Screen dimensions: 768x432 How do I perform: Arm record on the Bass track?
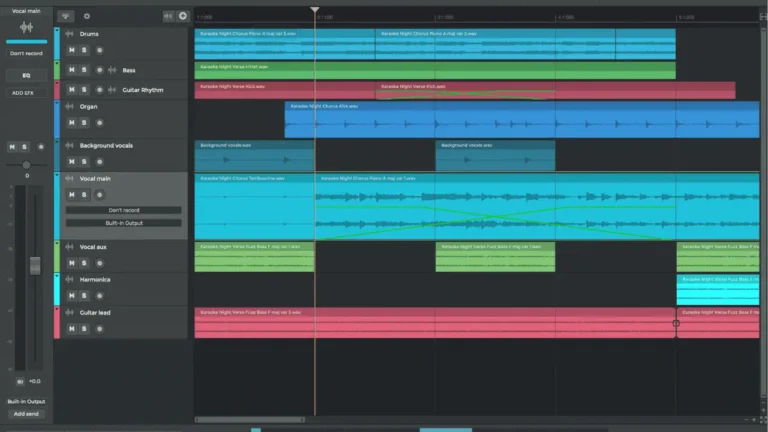(x=99, y=70)
